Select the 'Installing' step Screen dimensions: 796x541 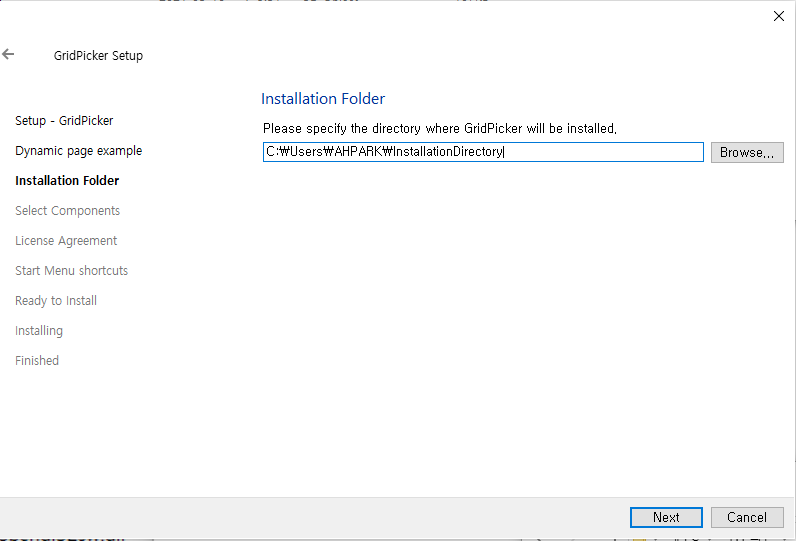click(x=39, y=330)
